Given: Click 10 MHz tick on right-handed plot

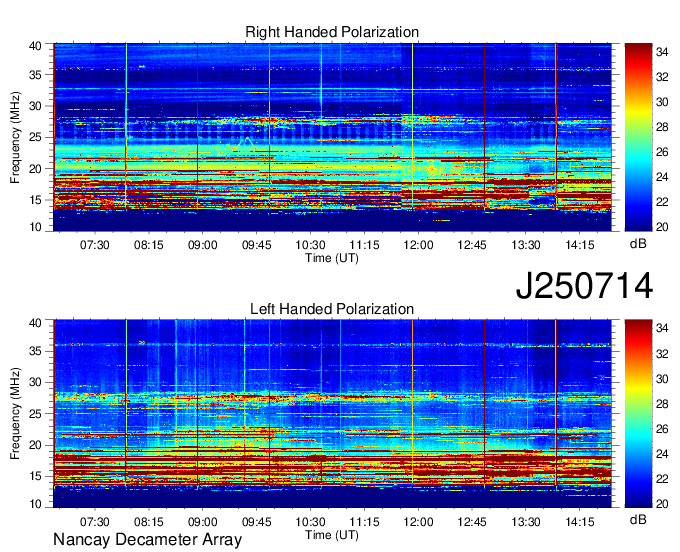Looking at the screenshot, I should [35, 227].
